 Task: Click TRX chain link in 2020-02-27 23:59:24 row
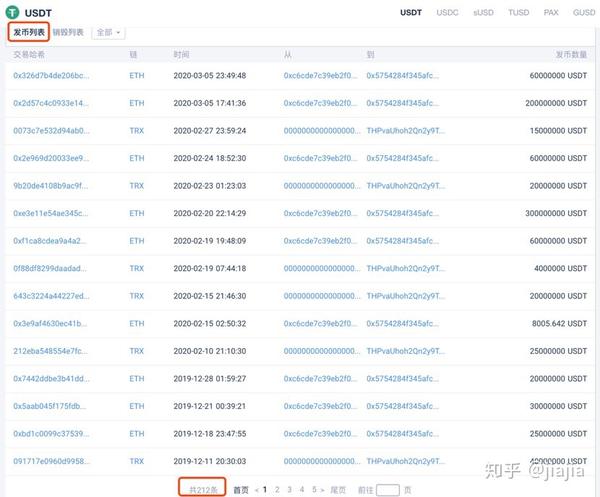137,131
